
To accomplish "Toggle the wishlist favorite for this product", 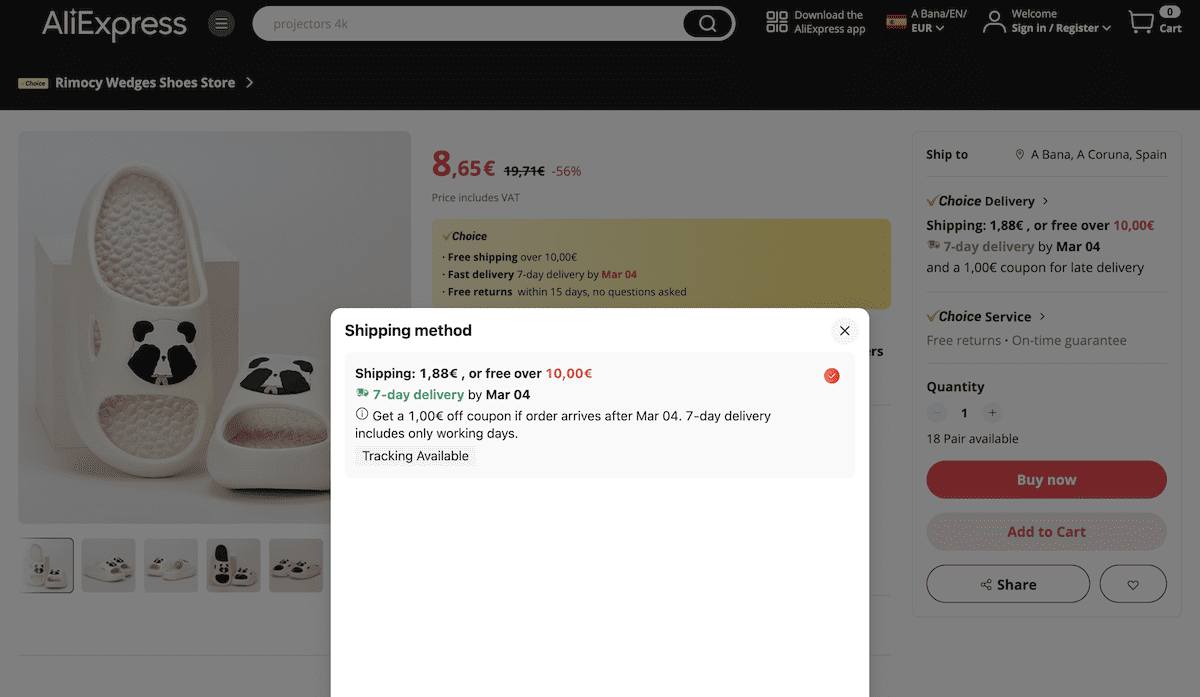I will point(1133,583).
